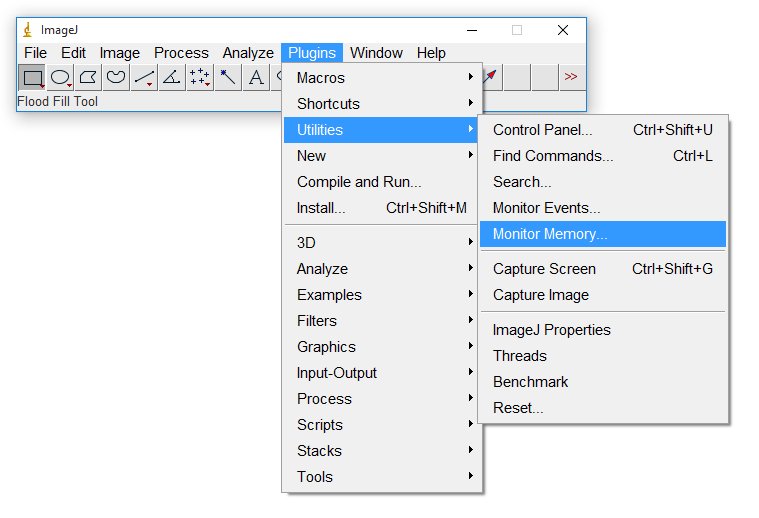Image resolution: width=759 pixels, height=518 pixels.
Task: Expand the New submenu
Action: tap(382, 156)
